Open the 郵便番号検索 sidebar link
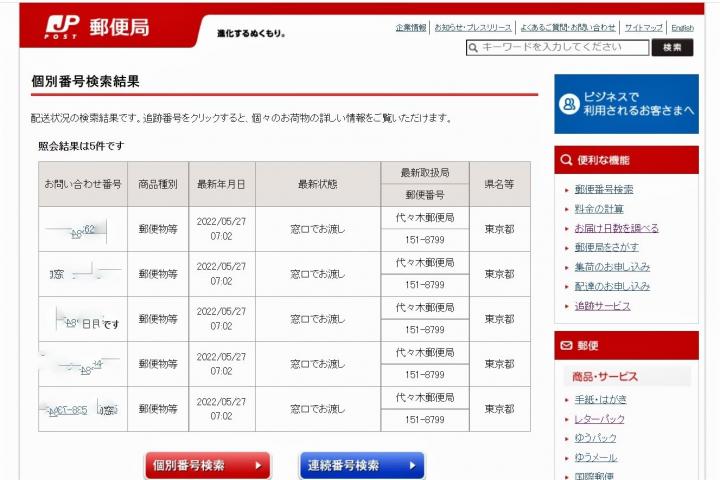This screenshot has height=480, width=720. [603, 189]
